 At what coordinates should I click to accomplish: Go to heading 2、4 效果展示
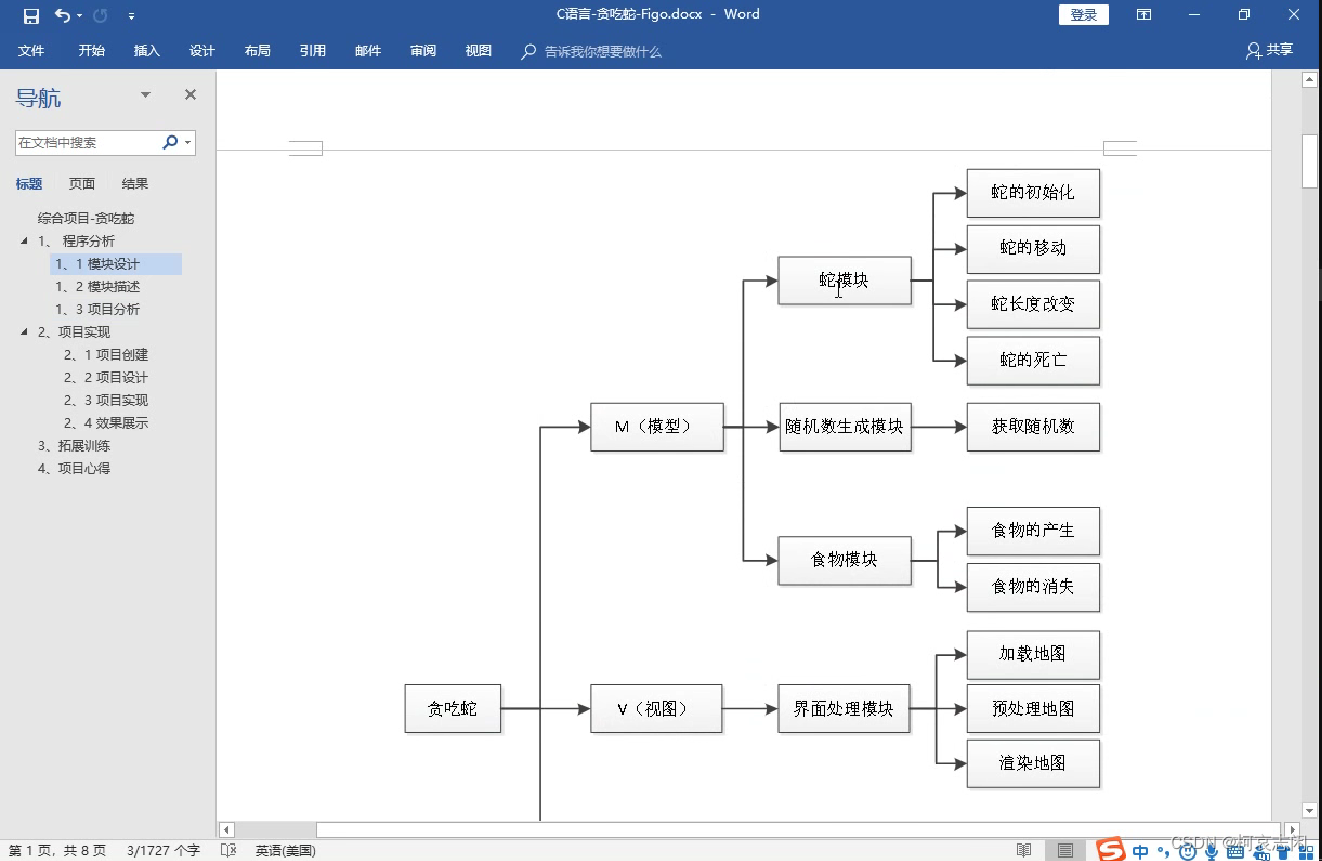point(106,423)
